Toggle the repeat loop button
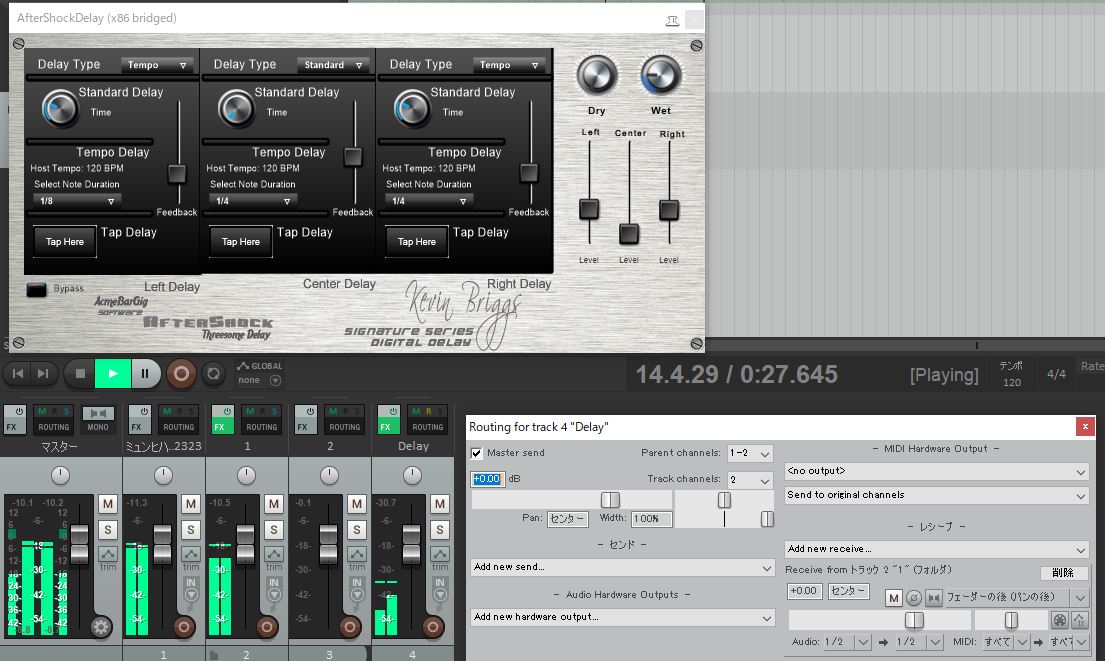This screenshot has width=1105, height=661. (x=214, y=373)
